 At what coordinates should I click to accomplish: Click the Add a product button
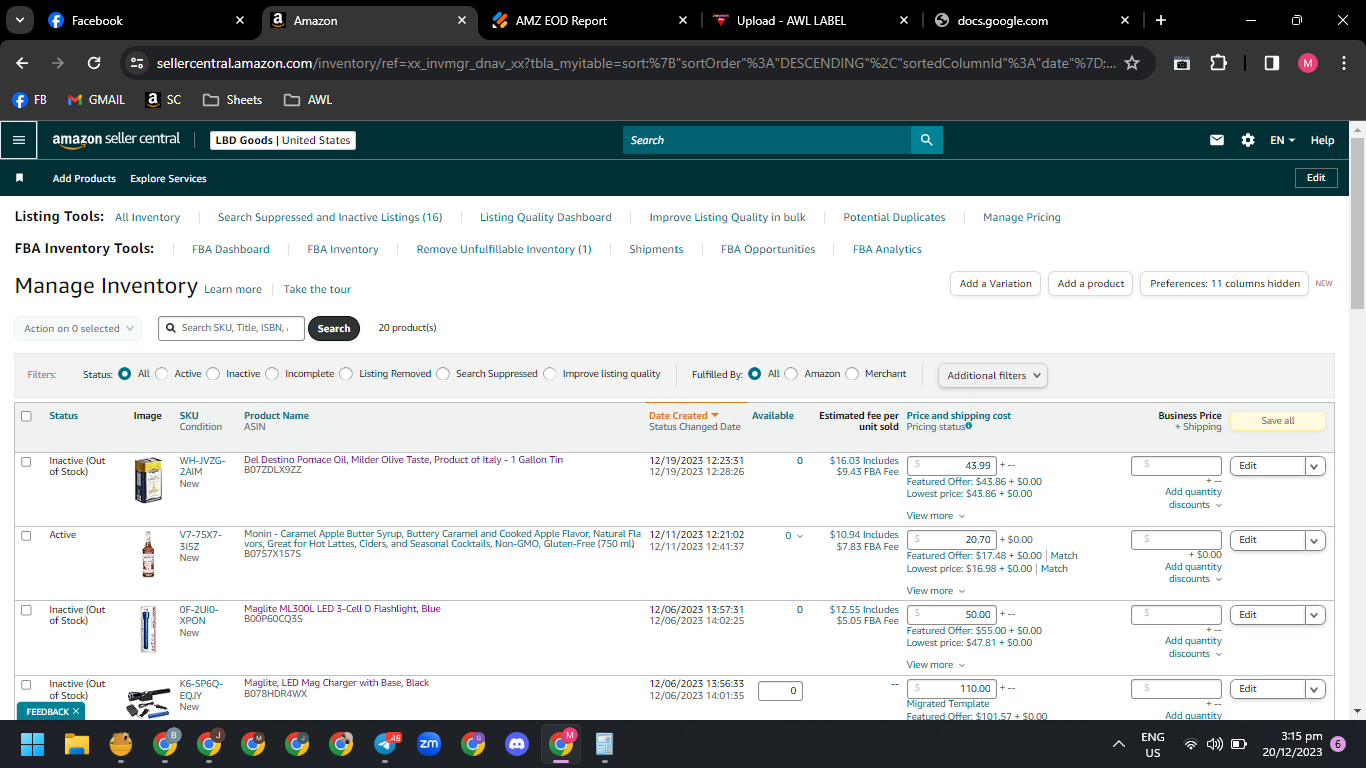click(x=1091, y=284)
